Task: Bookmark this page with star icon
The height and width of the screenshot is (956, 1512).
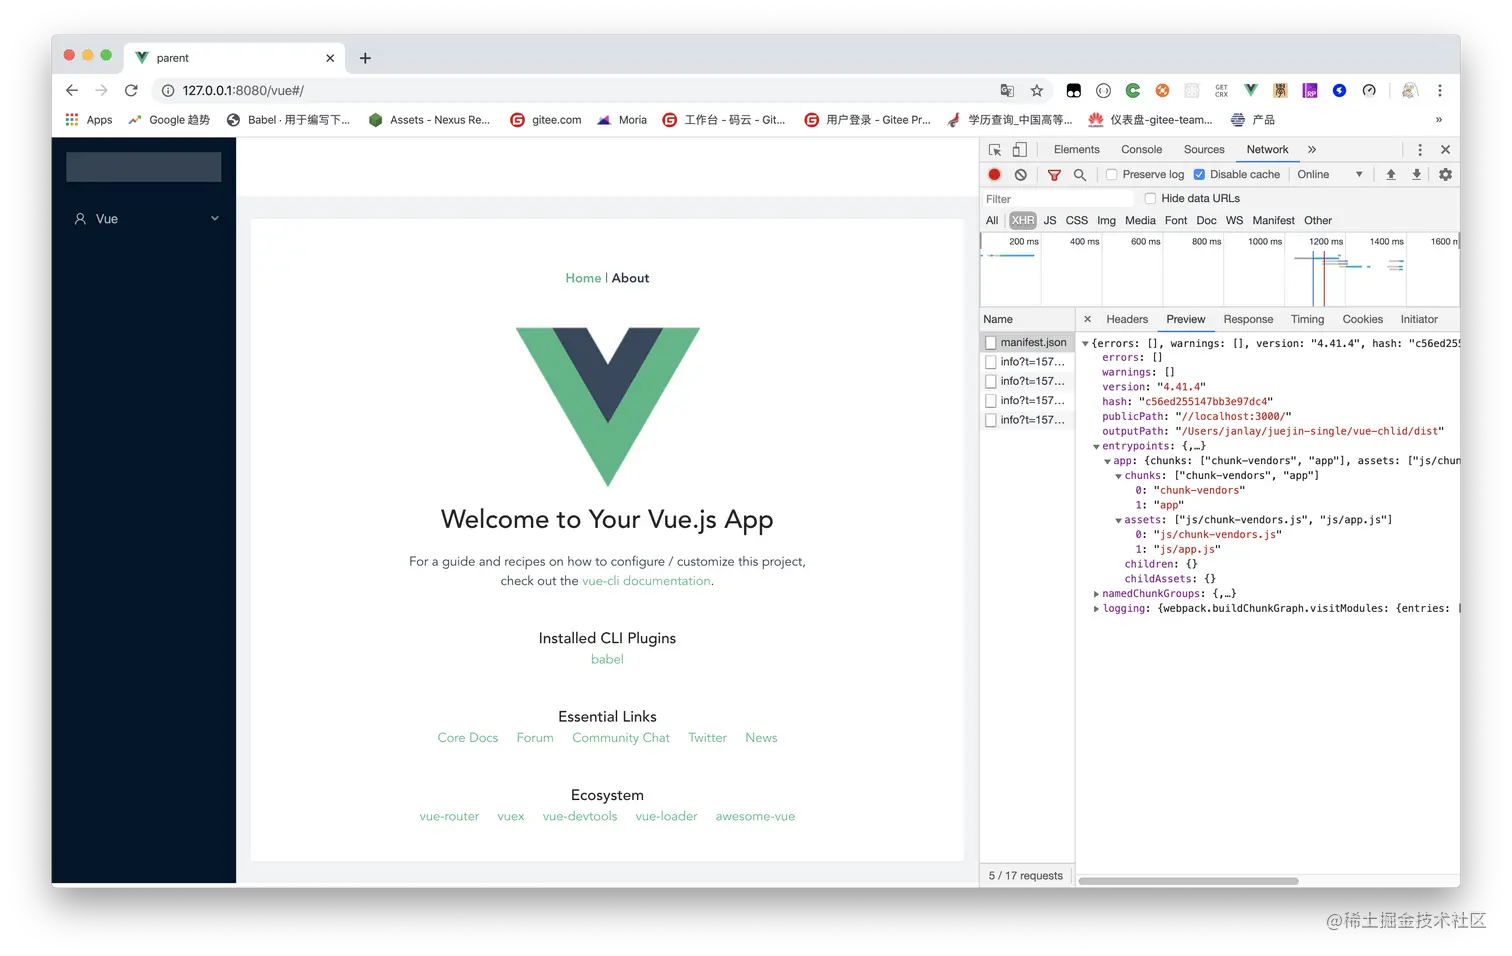Action: pos(1037,91)
